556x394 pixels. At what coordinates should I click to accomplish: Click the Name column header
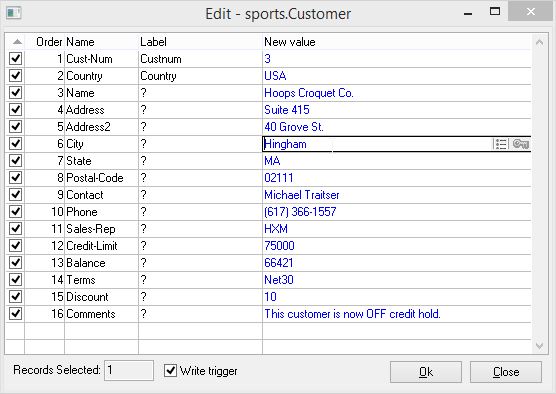80,42
